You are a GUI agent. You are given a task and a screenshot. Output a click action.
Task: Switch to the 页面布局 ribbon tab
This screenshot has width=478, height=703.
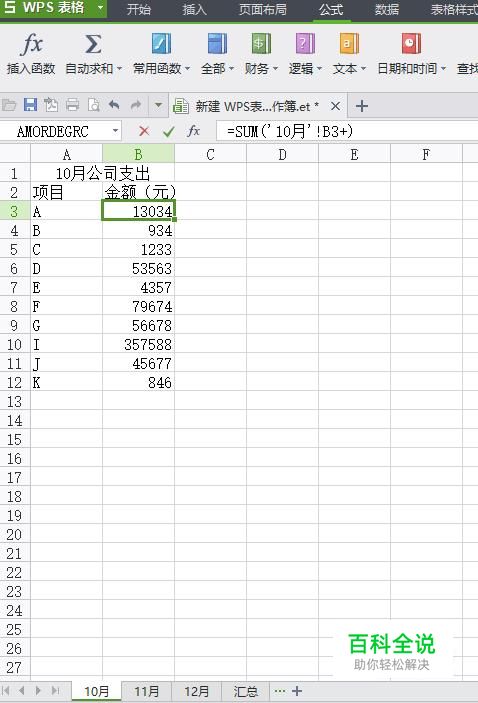(x=263, y=9)
